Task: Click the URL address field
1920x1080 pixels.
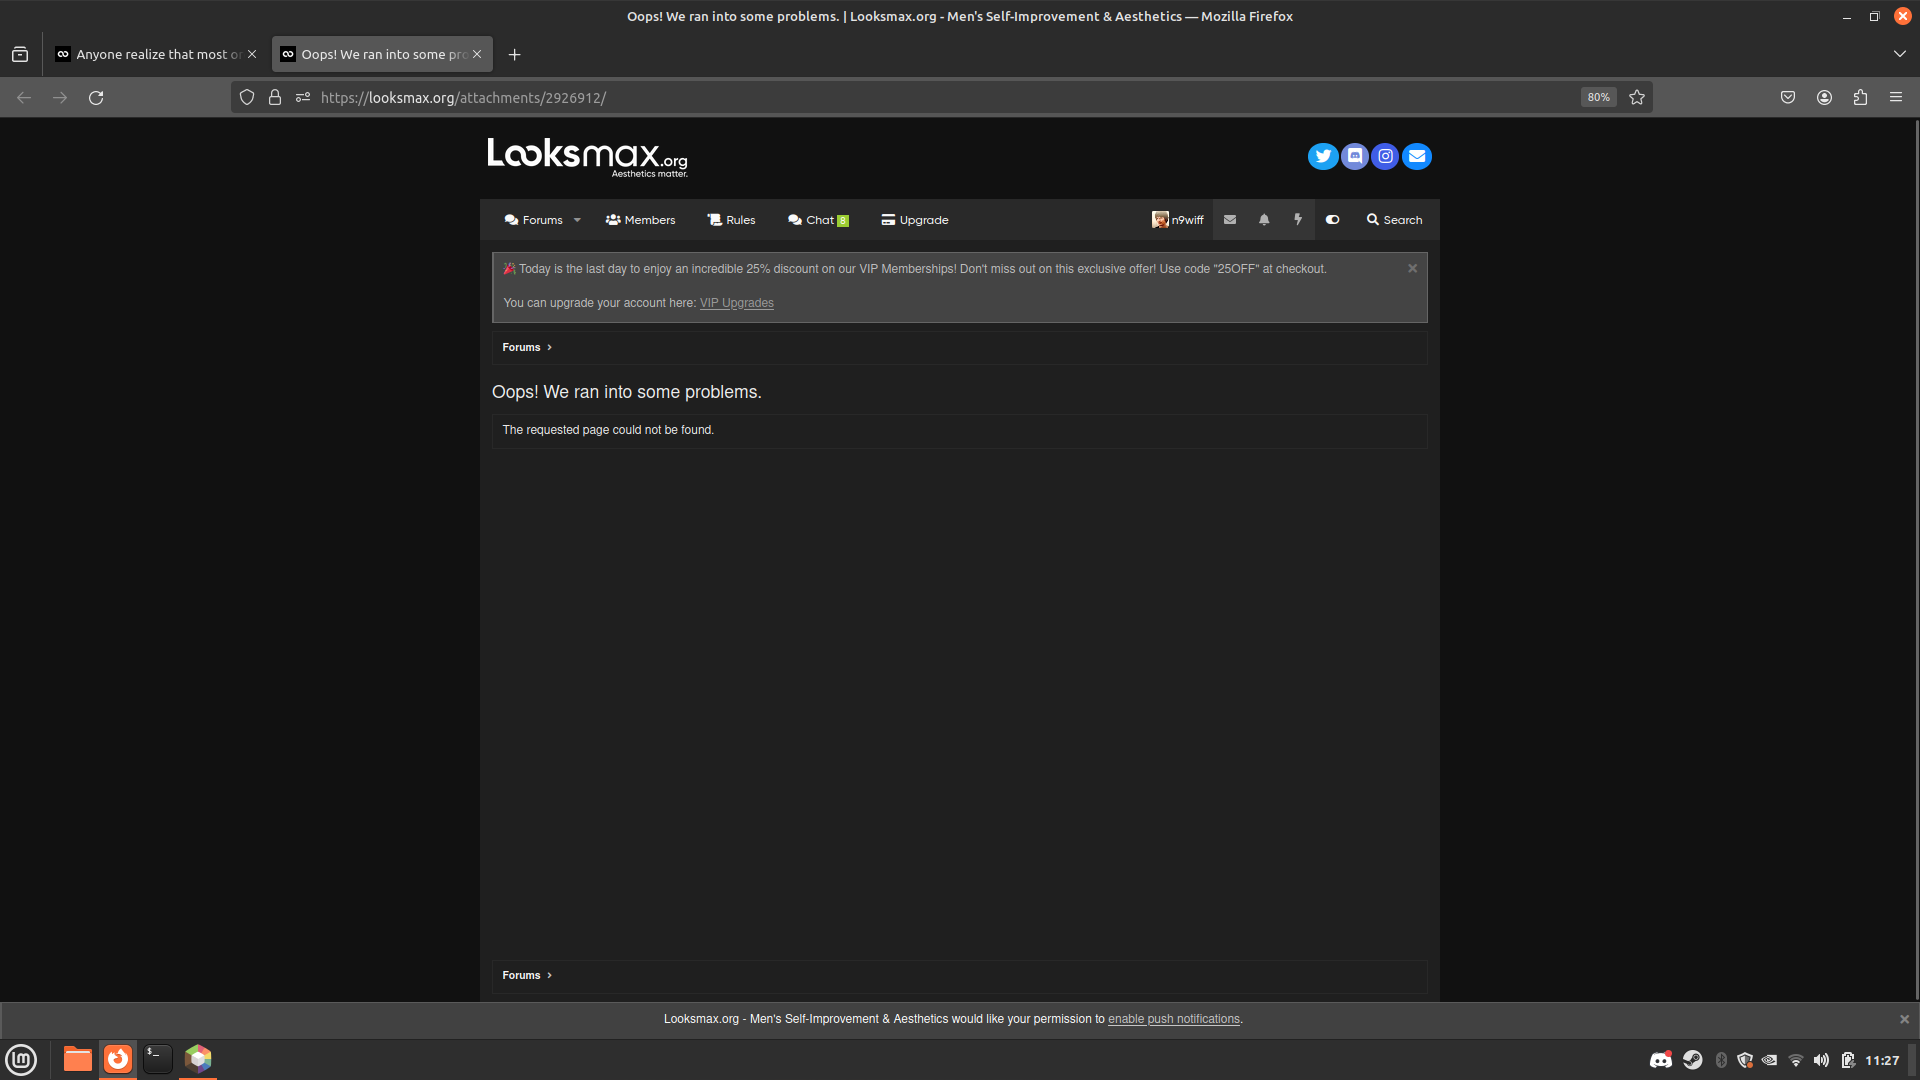Action: (x=940, y=98)
